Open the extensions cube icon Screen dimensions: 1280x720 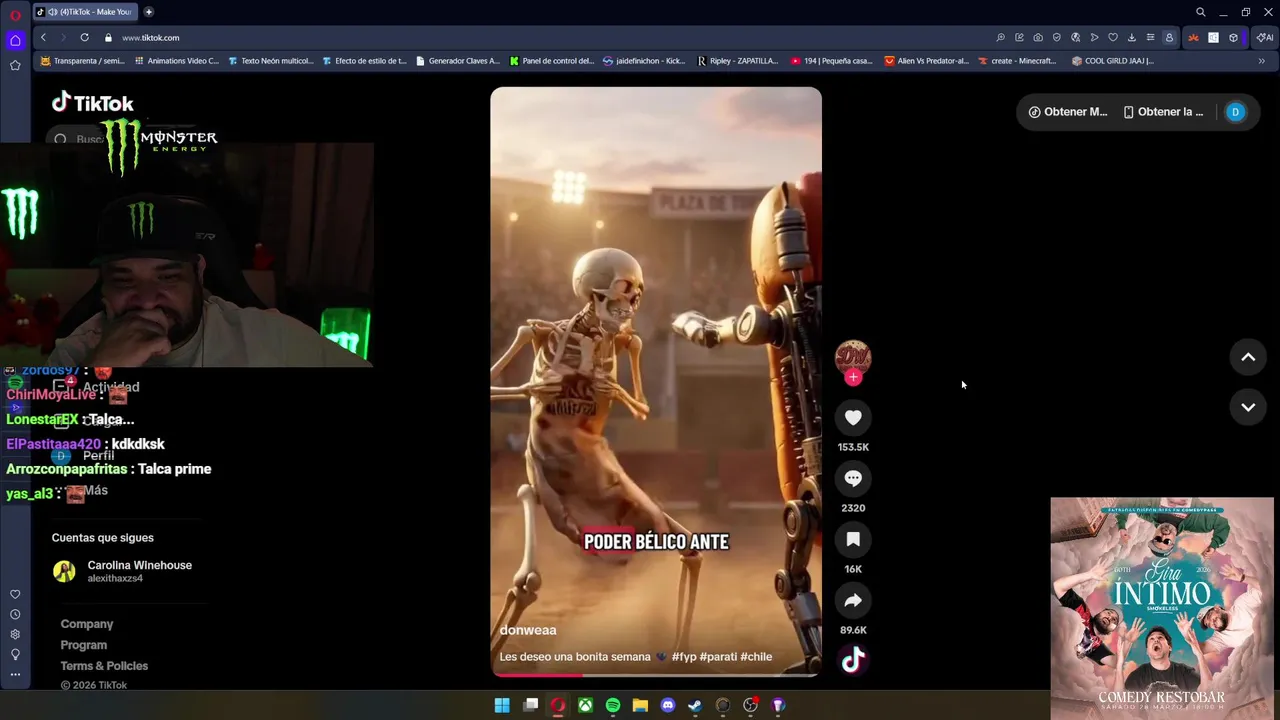1233,37
